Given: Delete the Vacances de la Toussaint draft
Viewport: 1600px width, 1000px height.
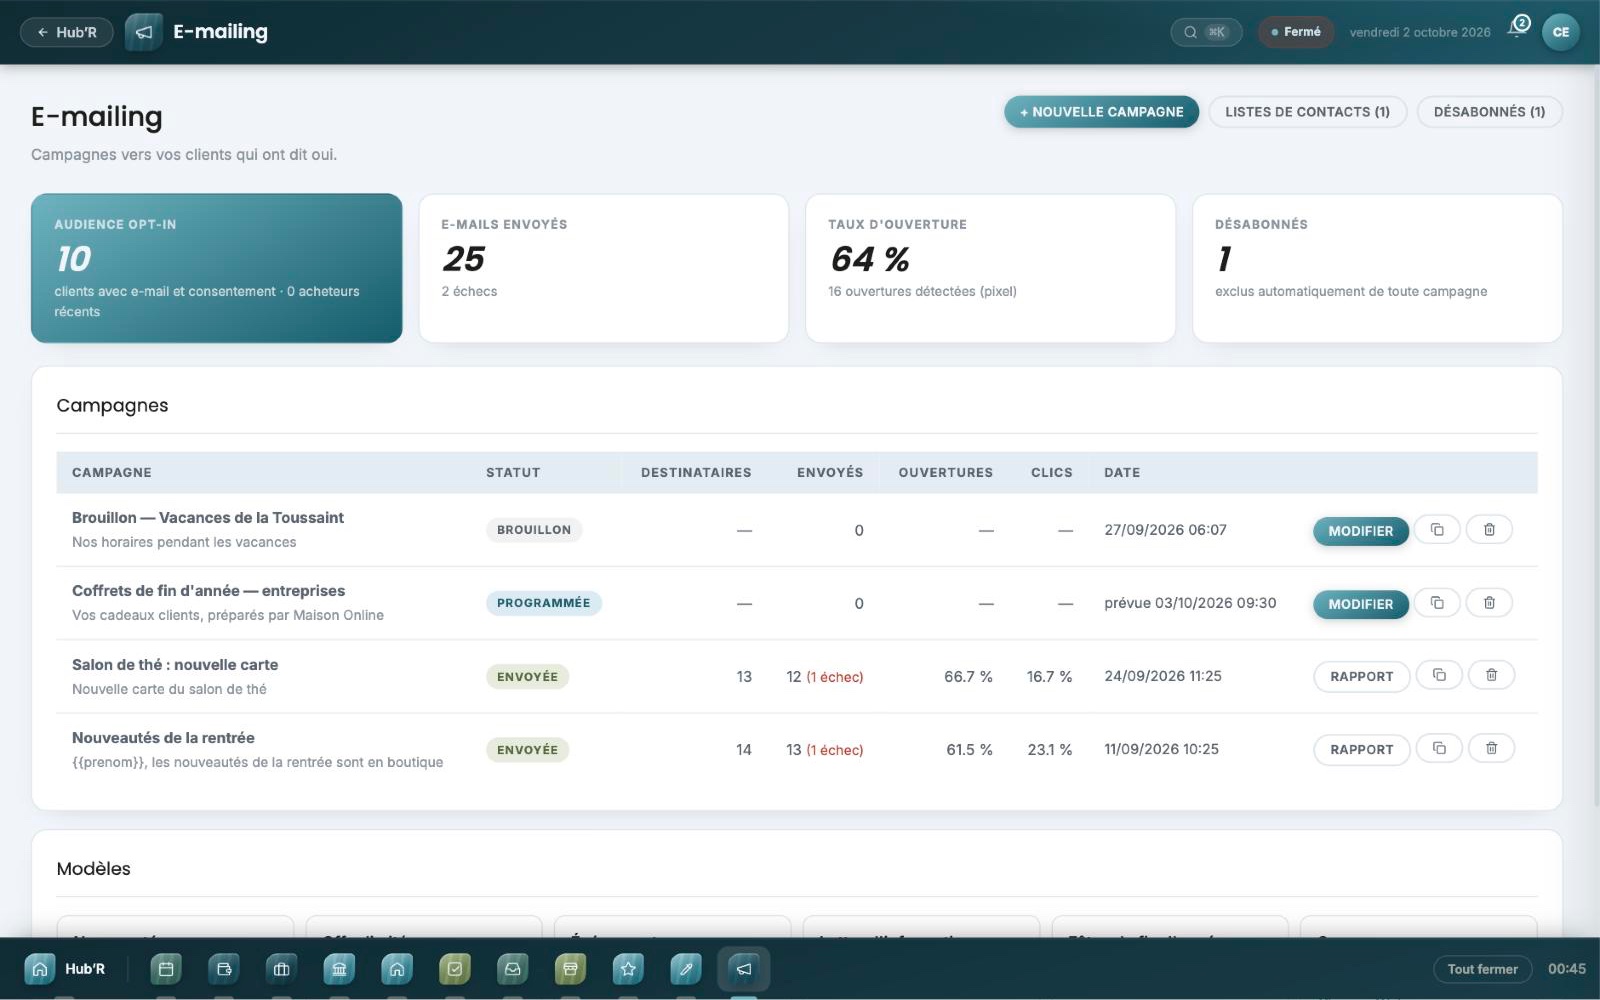Looking at the screenshot, I should point(1489,530).
